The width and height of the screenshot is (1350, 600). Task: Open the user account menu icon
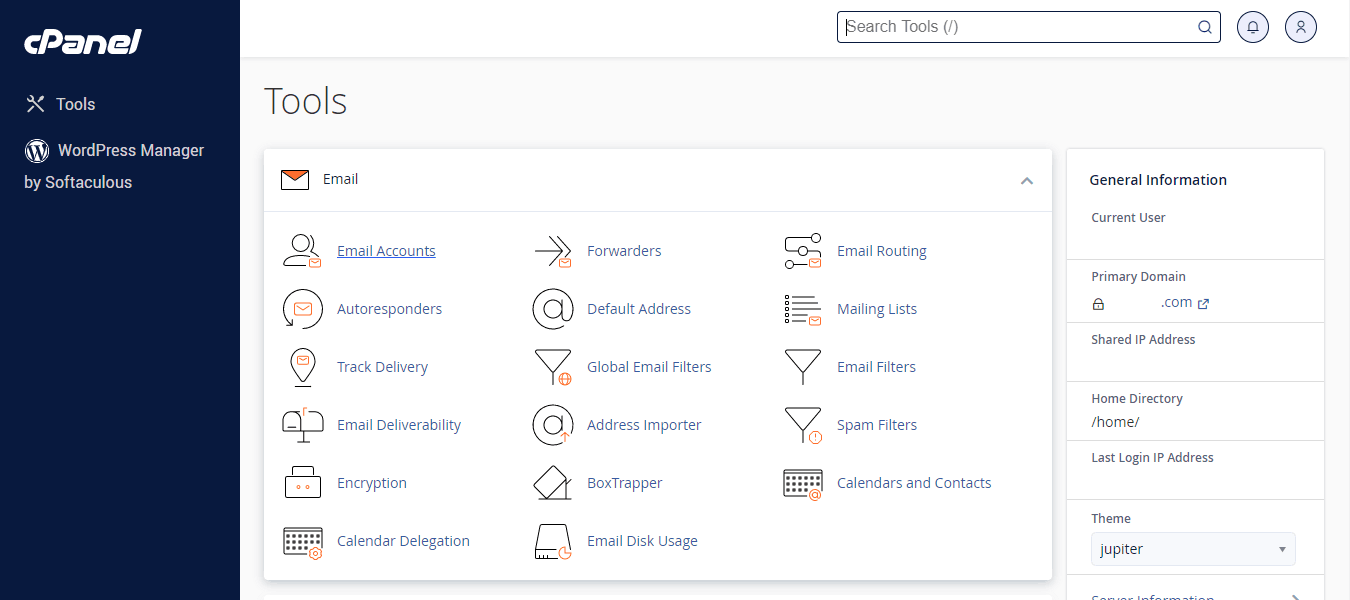point(1301,27)
